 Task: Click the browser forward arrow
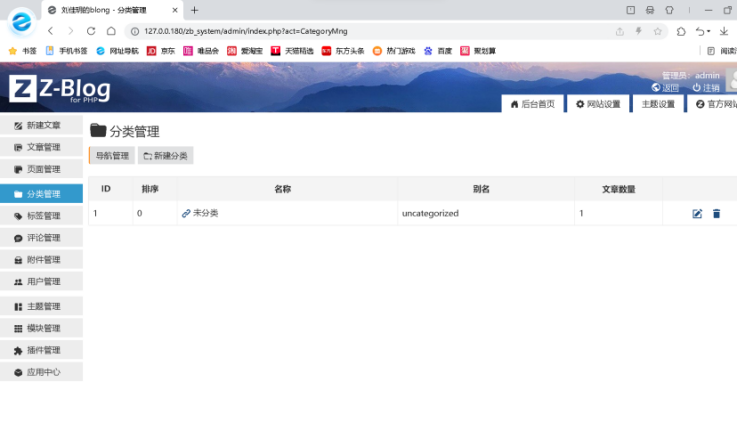[71, 31]
